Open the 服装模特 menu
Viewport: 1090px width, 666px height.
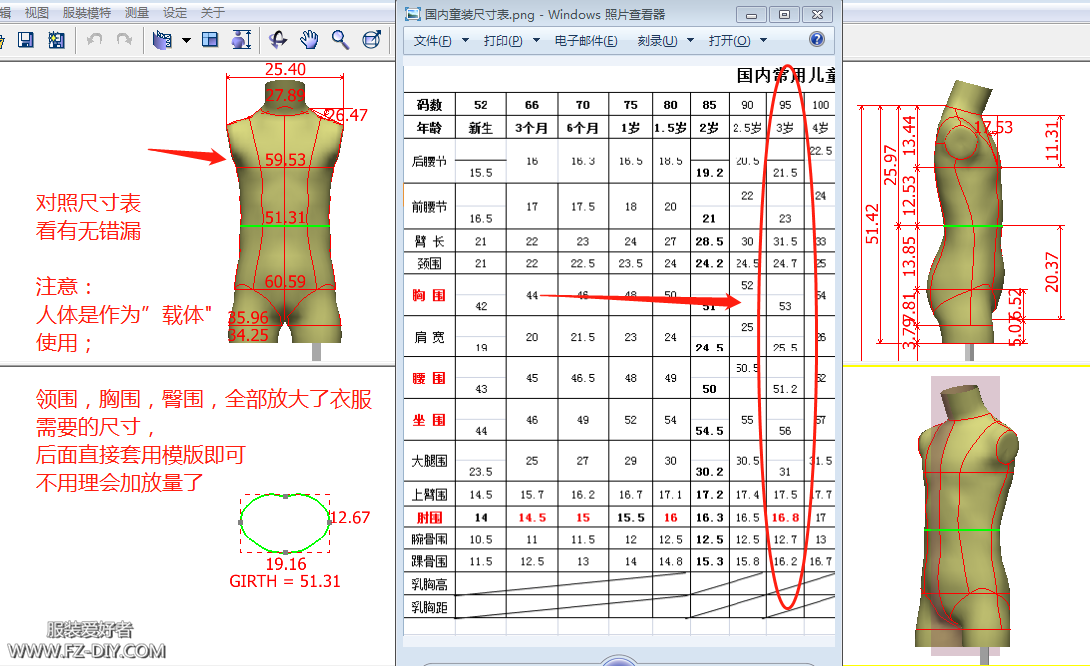86,13
